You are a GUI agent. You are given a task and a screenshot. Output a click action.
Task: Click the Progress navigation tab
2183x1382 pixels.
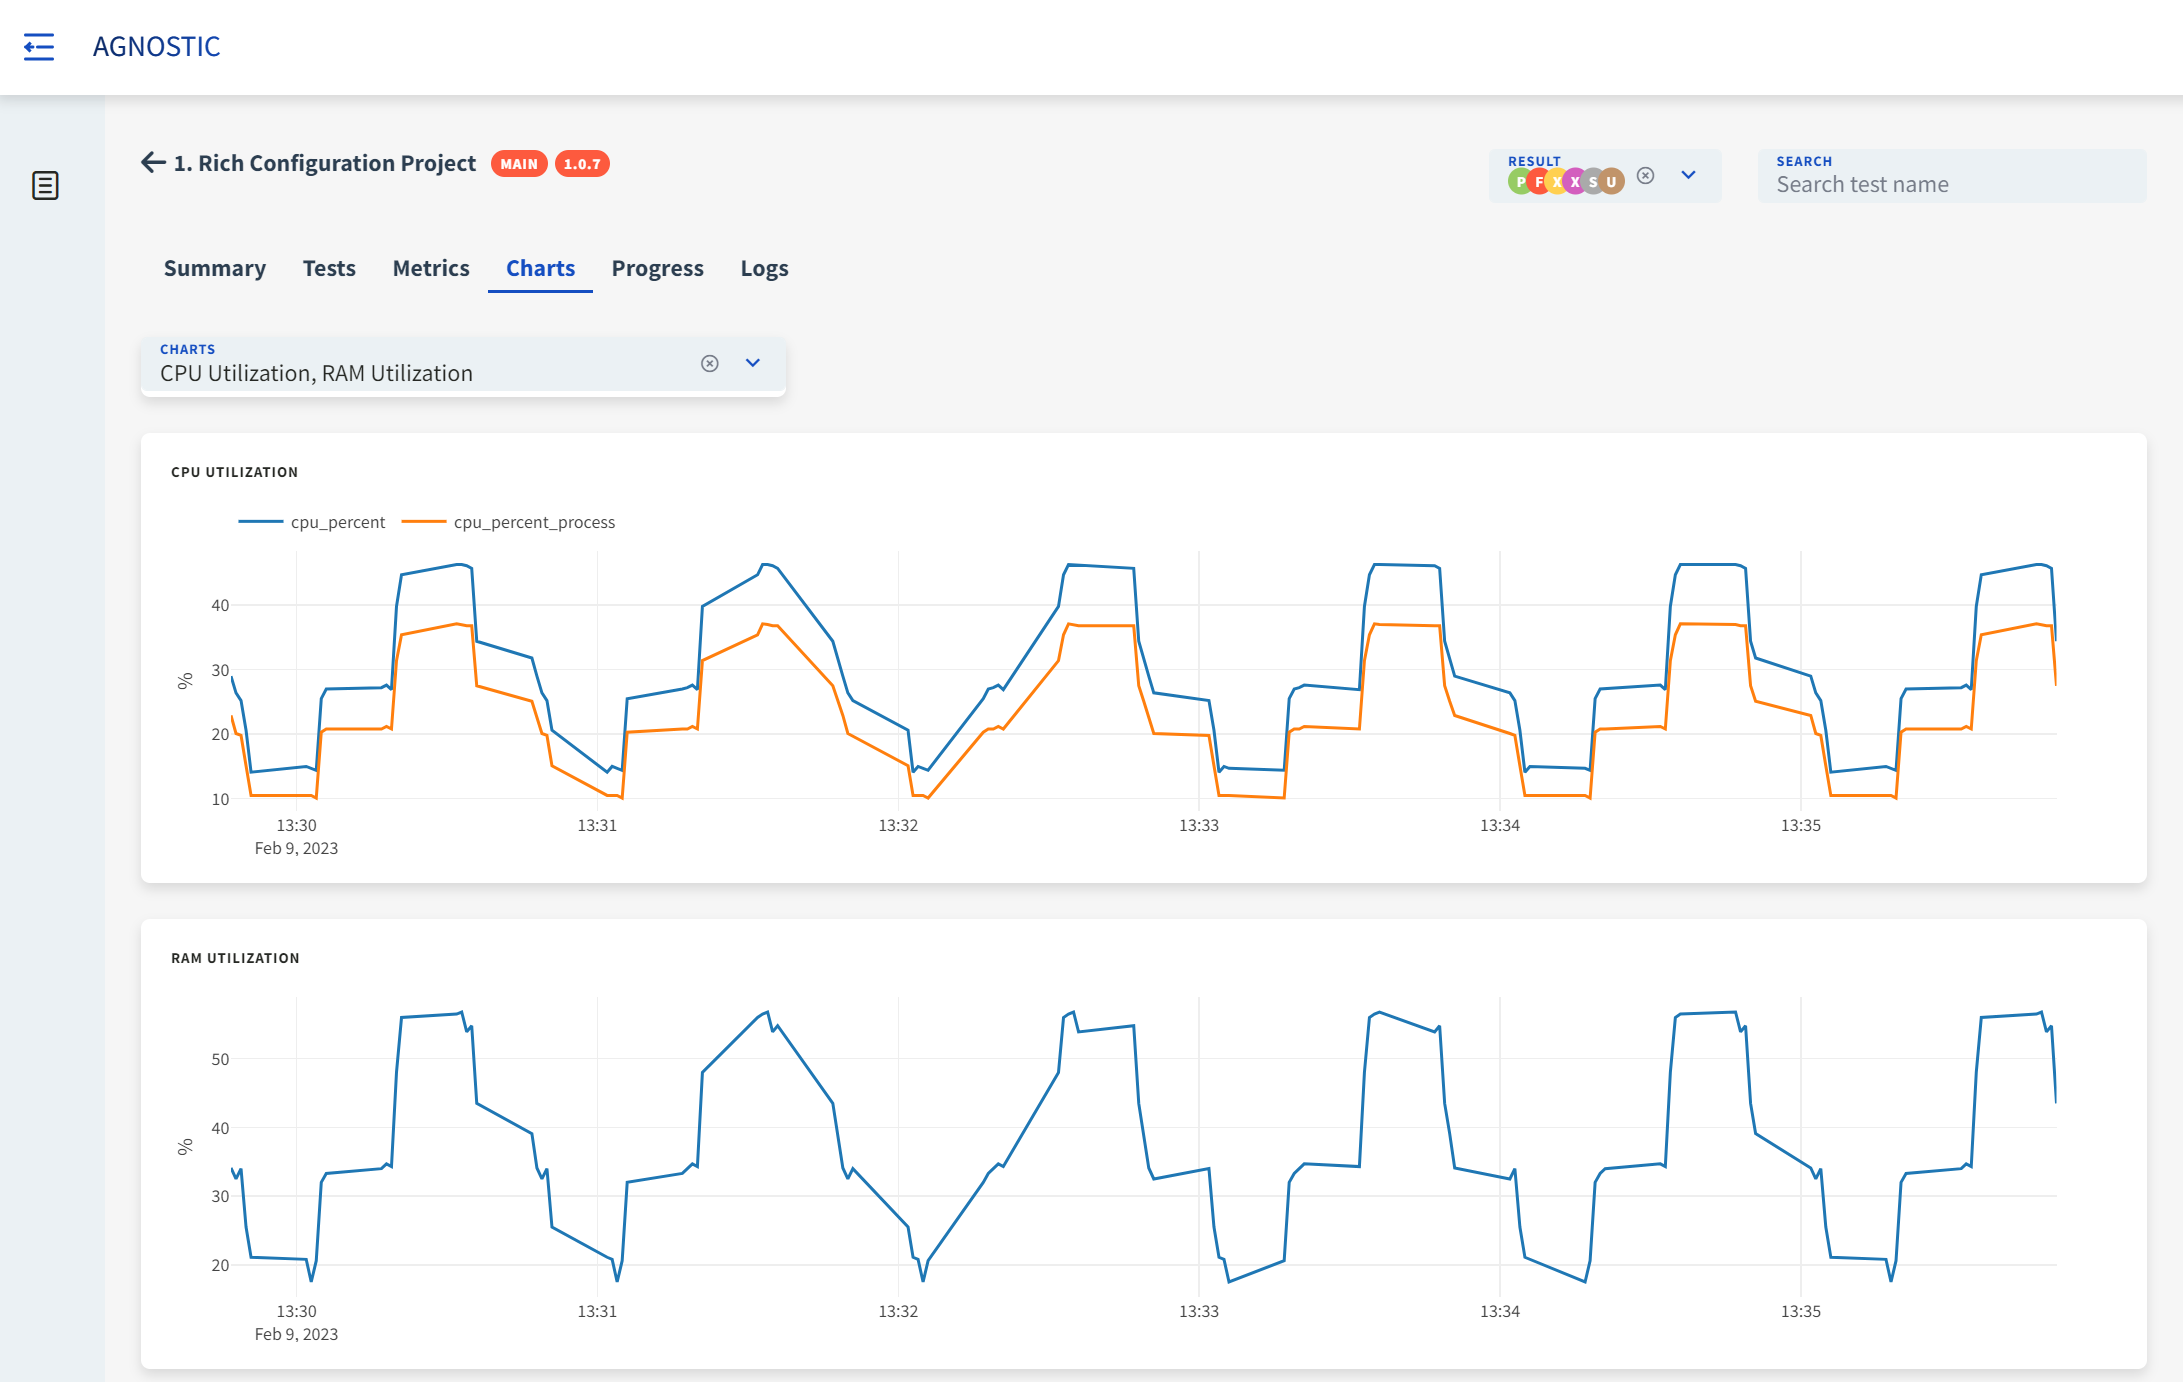click(x=657, y=267)
